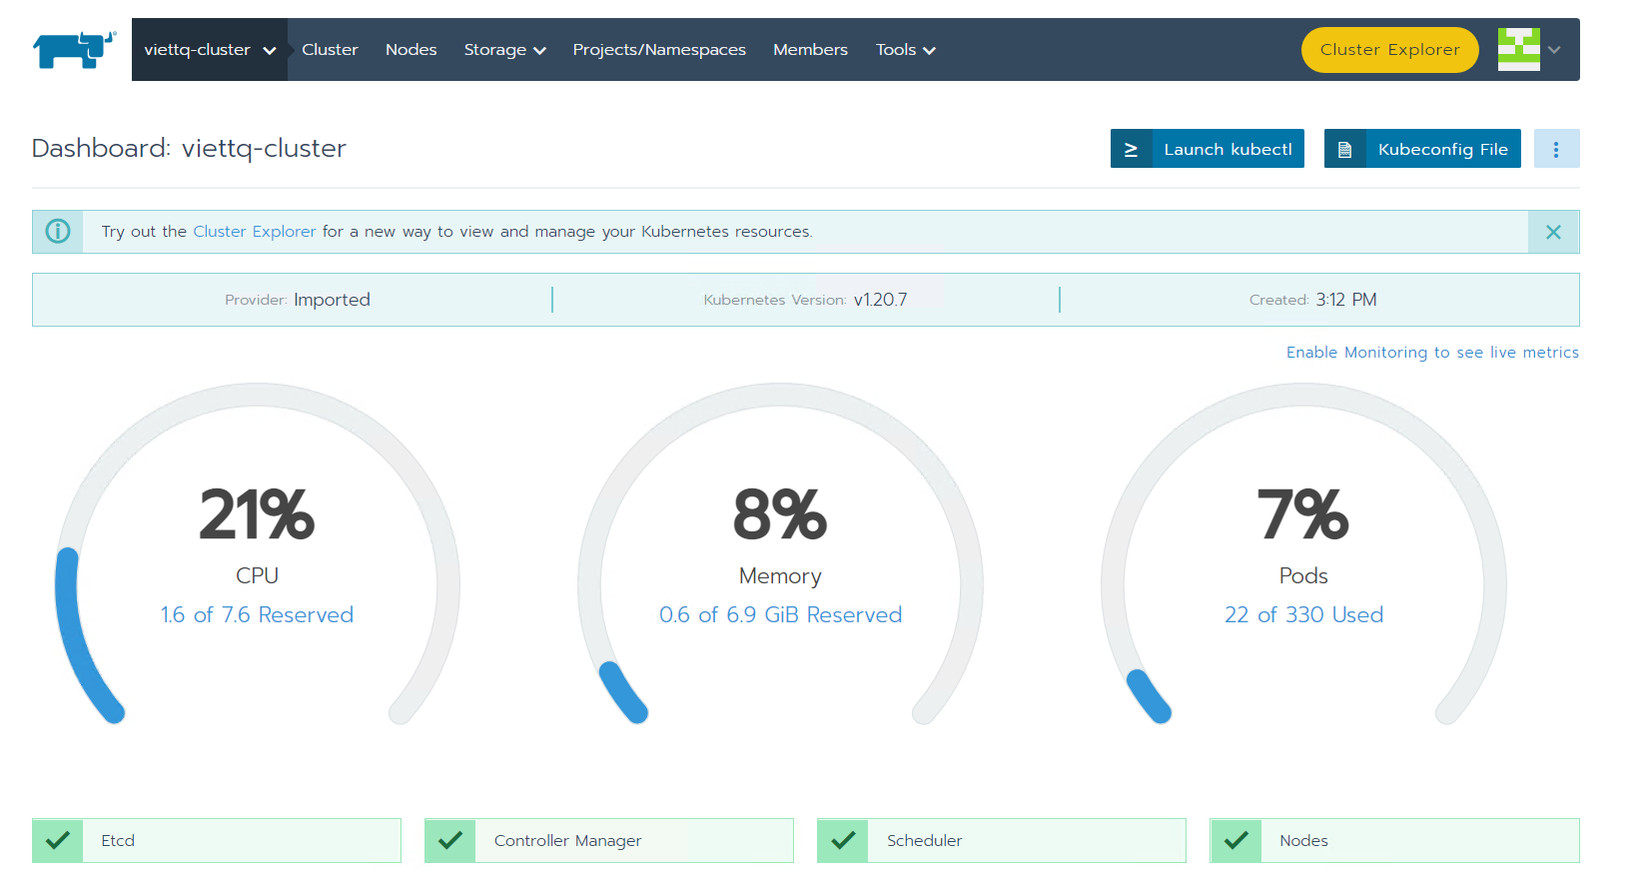Click the CPU gauge arc
This screenshot has height=892, width=1650.
point(257,553)
